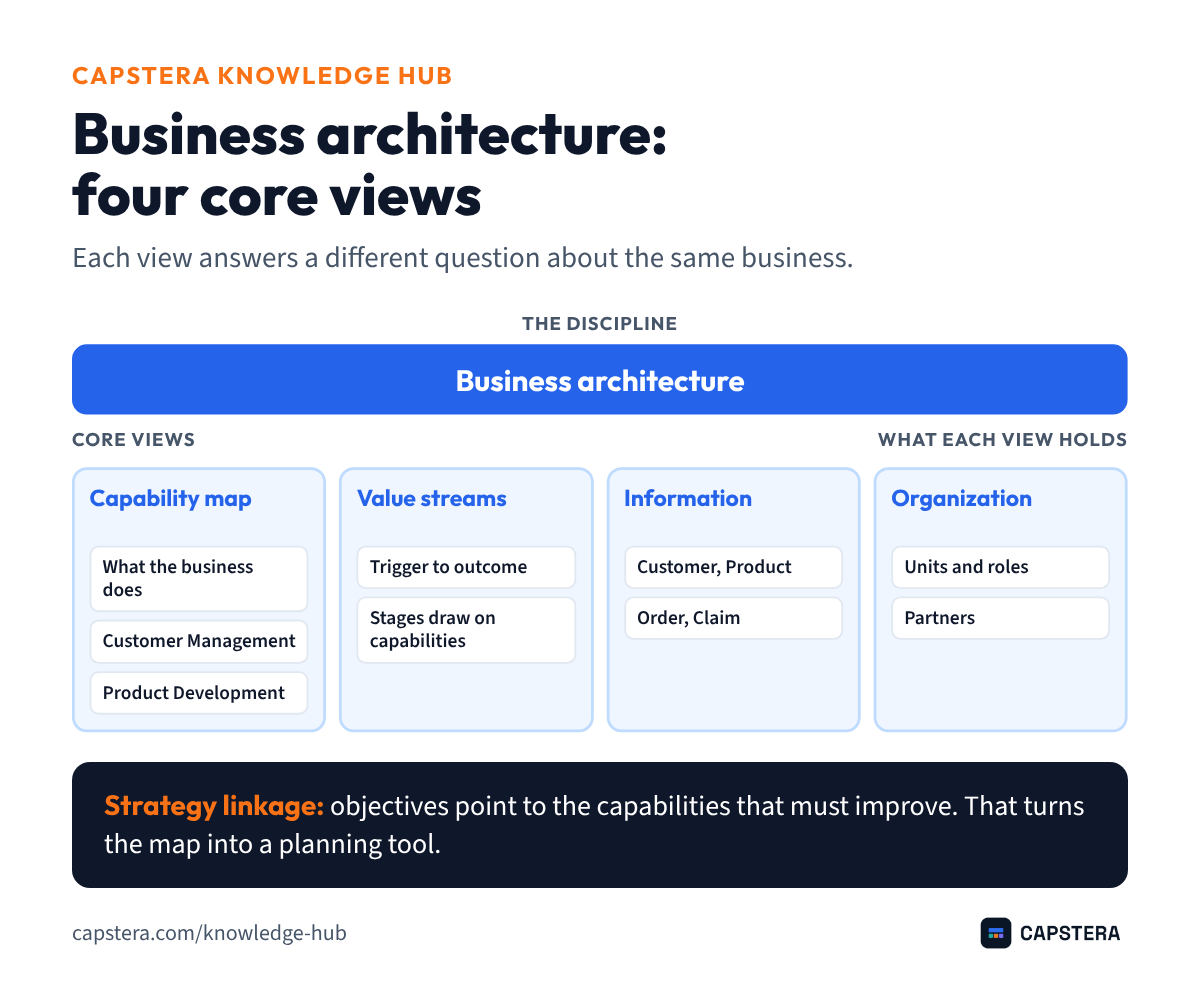The height and width of the screenshot is (1000, 1200).
Task: Click the Capstera logo icon
Action: [996, 933]
